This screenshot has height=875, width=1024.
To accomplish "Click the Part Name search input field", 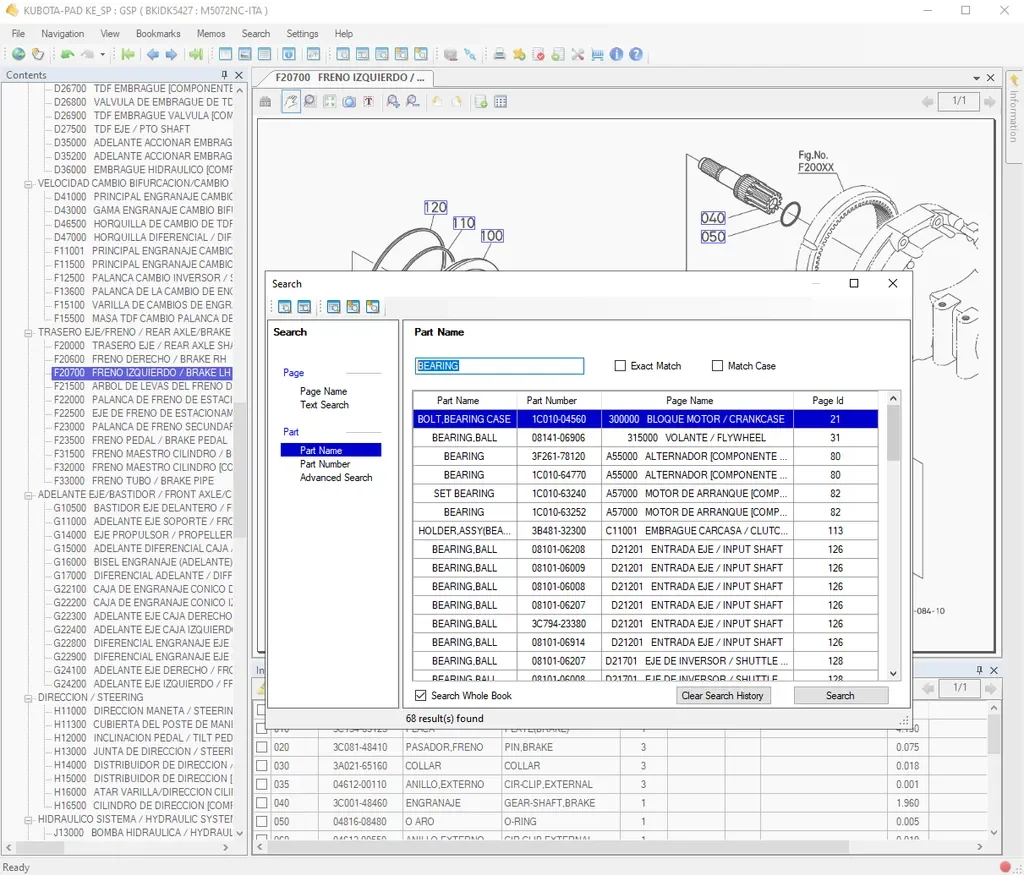I will click(499, 366).
